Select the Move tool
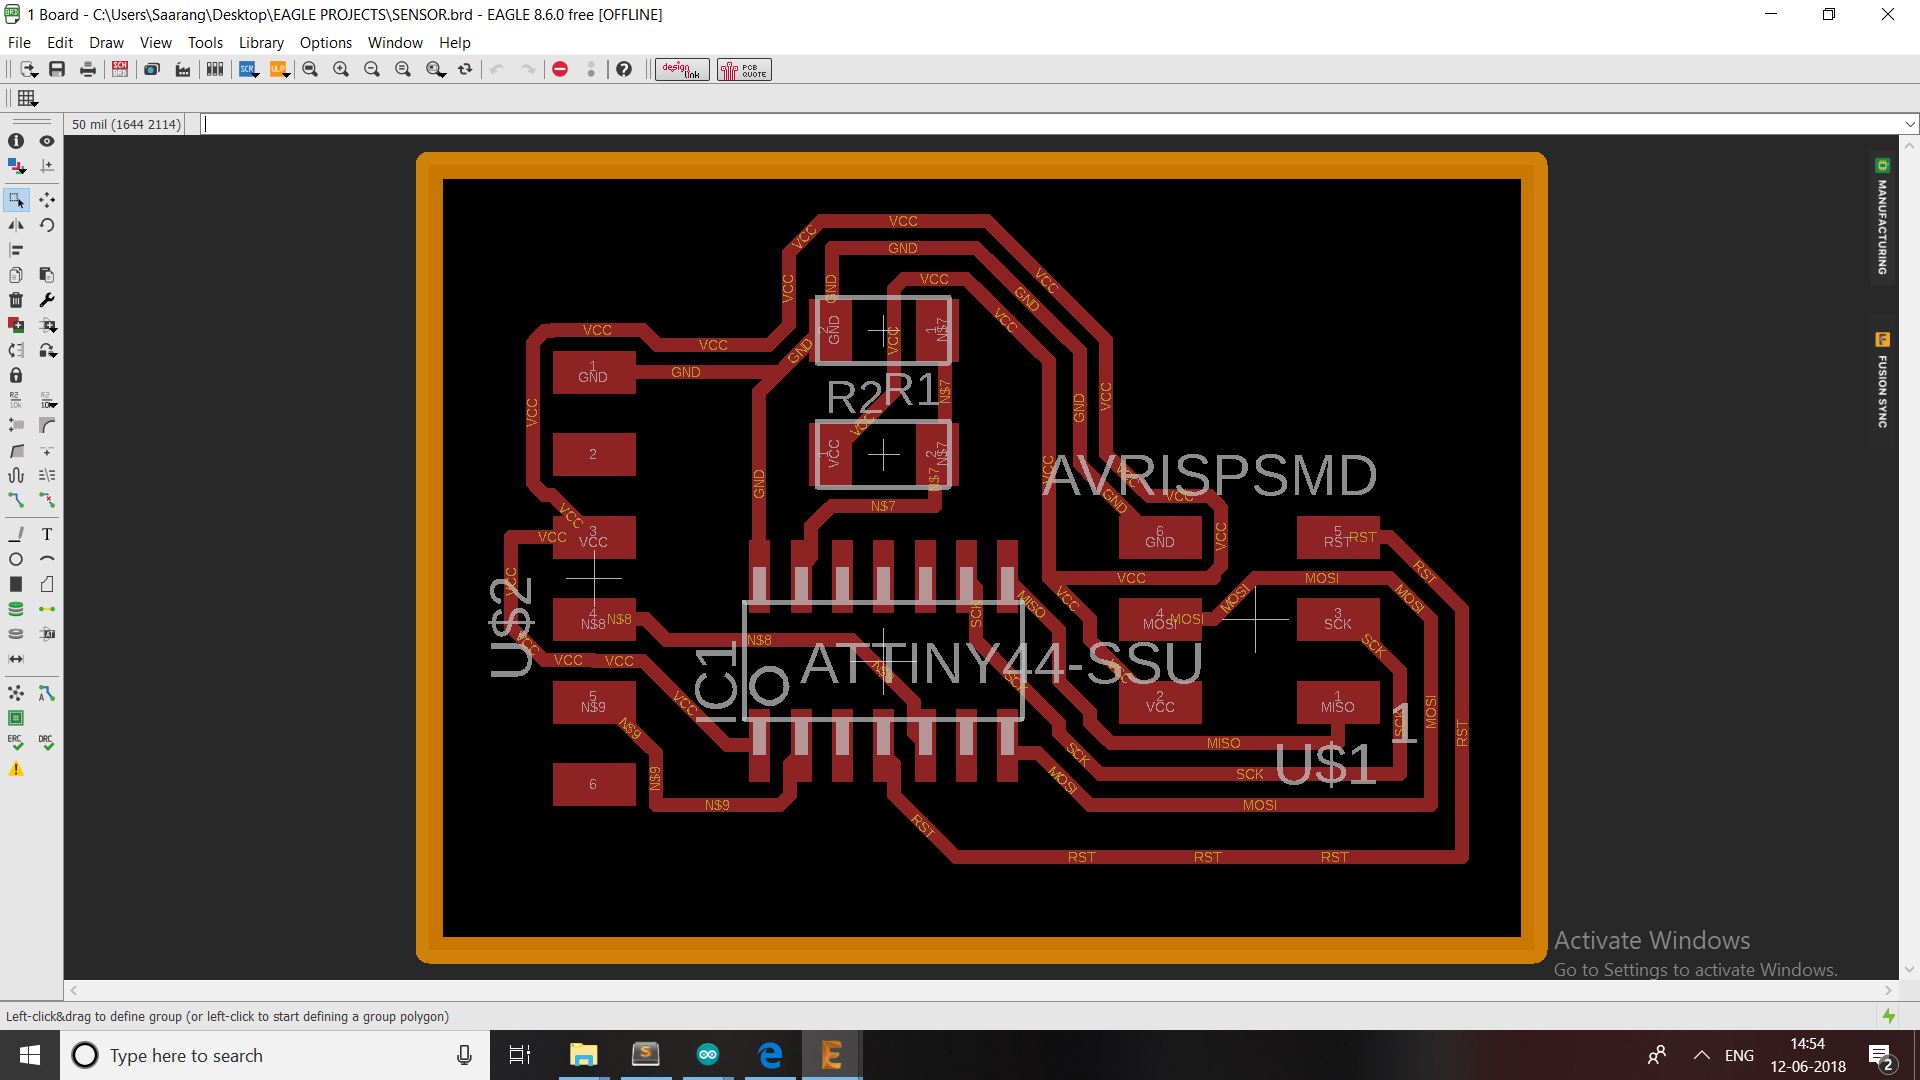Viewport: 1920px width, 1080px height. coord(47,200)
